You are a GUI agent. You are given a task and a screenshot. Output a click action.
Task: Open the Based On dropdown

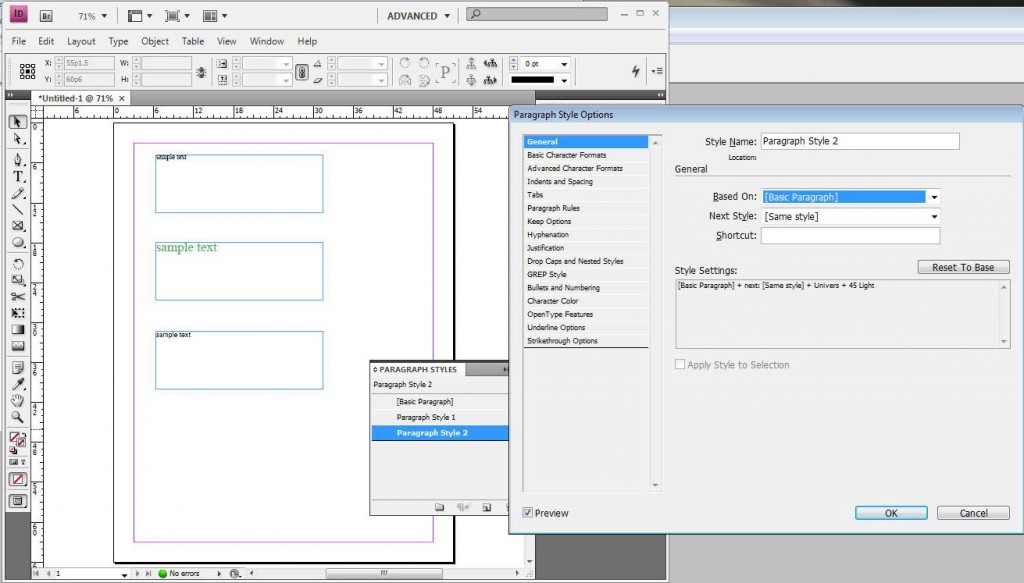click(x=935, y=197)
